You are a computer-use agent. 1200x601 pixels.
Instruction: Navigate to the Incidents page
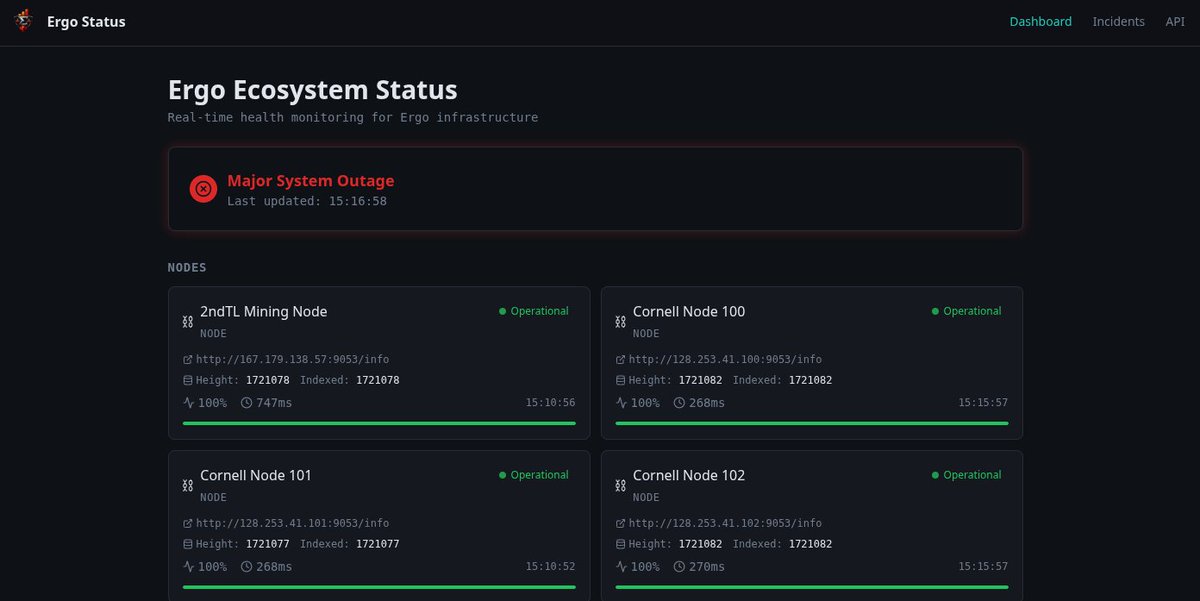(x=1118, y=21)
